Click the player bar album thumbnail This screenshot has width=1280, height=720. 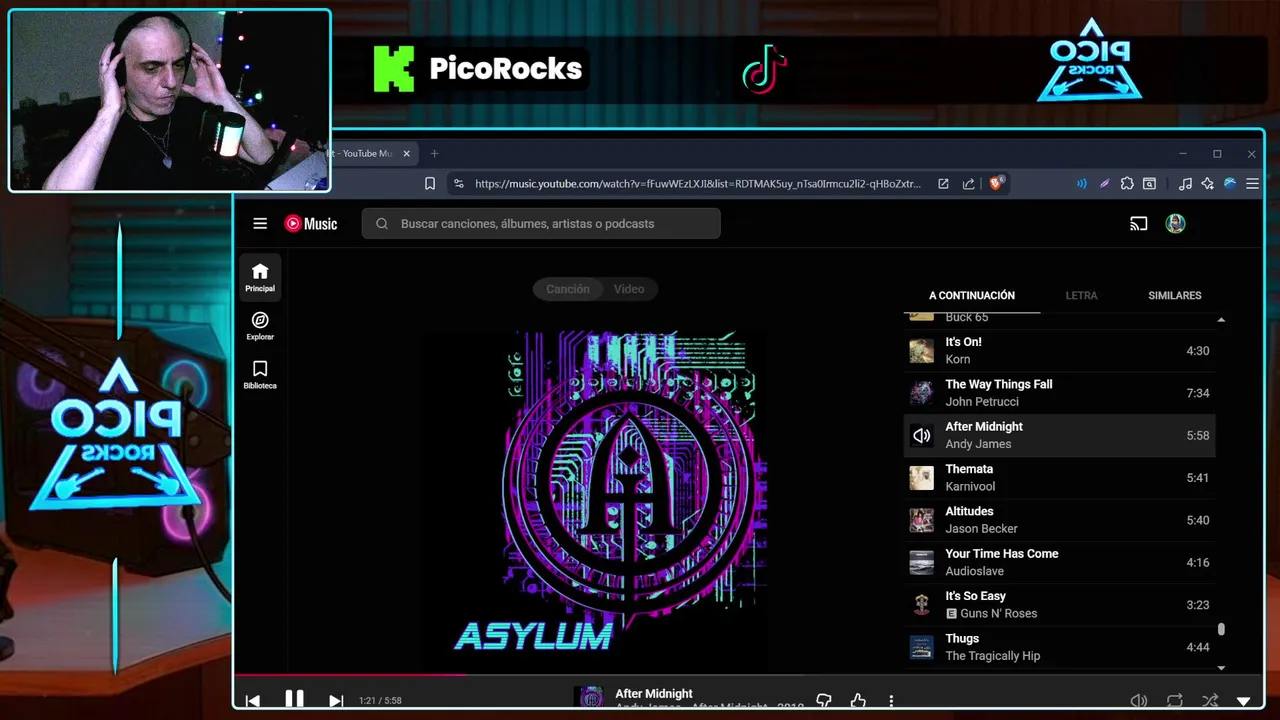click(591, 698)
